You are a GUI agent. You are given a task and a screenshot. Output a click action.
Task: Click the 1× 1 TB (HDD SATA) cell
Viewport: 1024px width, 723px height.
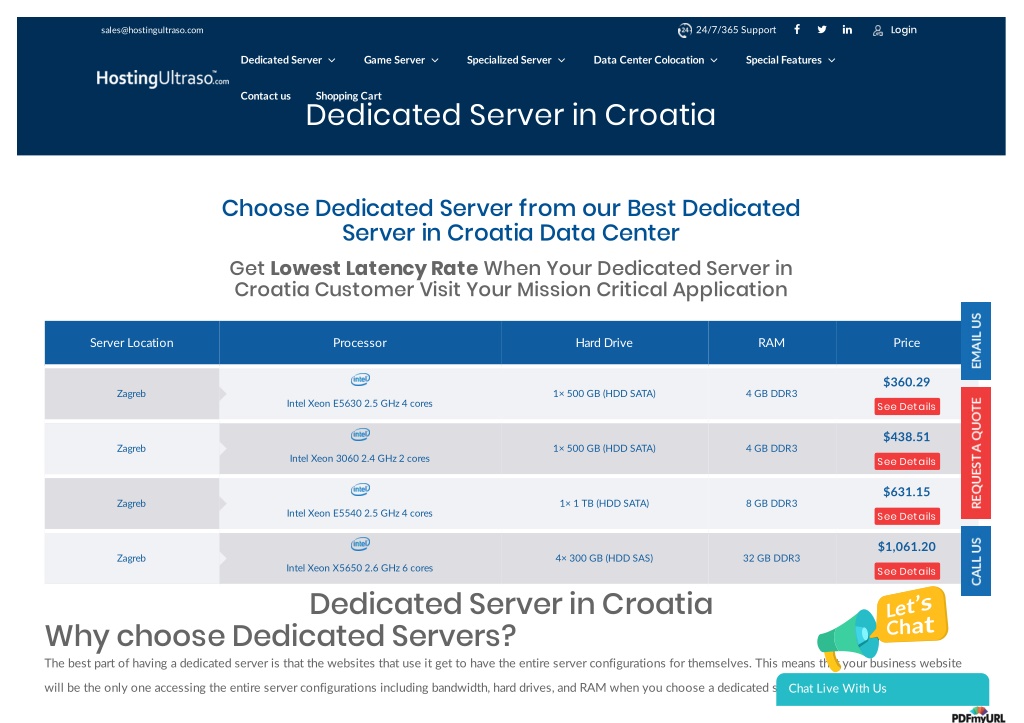coord(604,504)
